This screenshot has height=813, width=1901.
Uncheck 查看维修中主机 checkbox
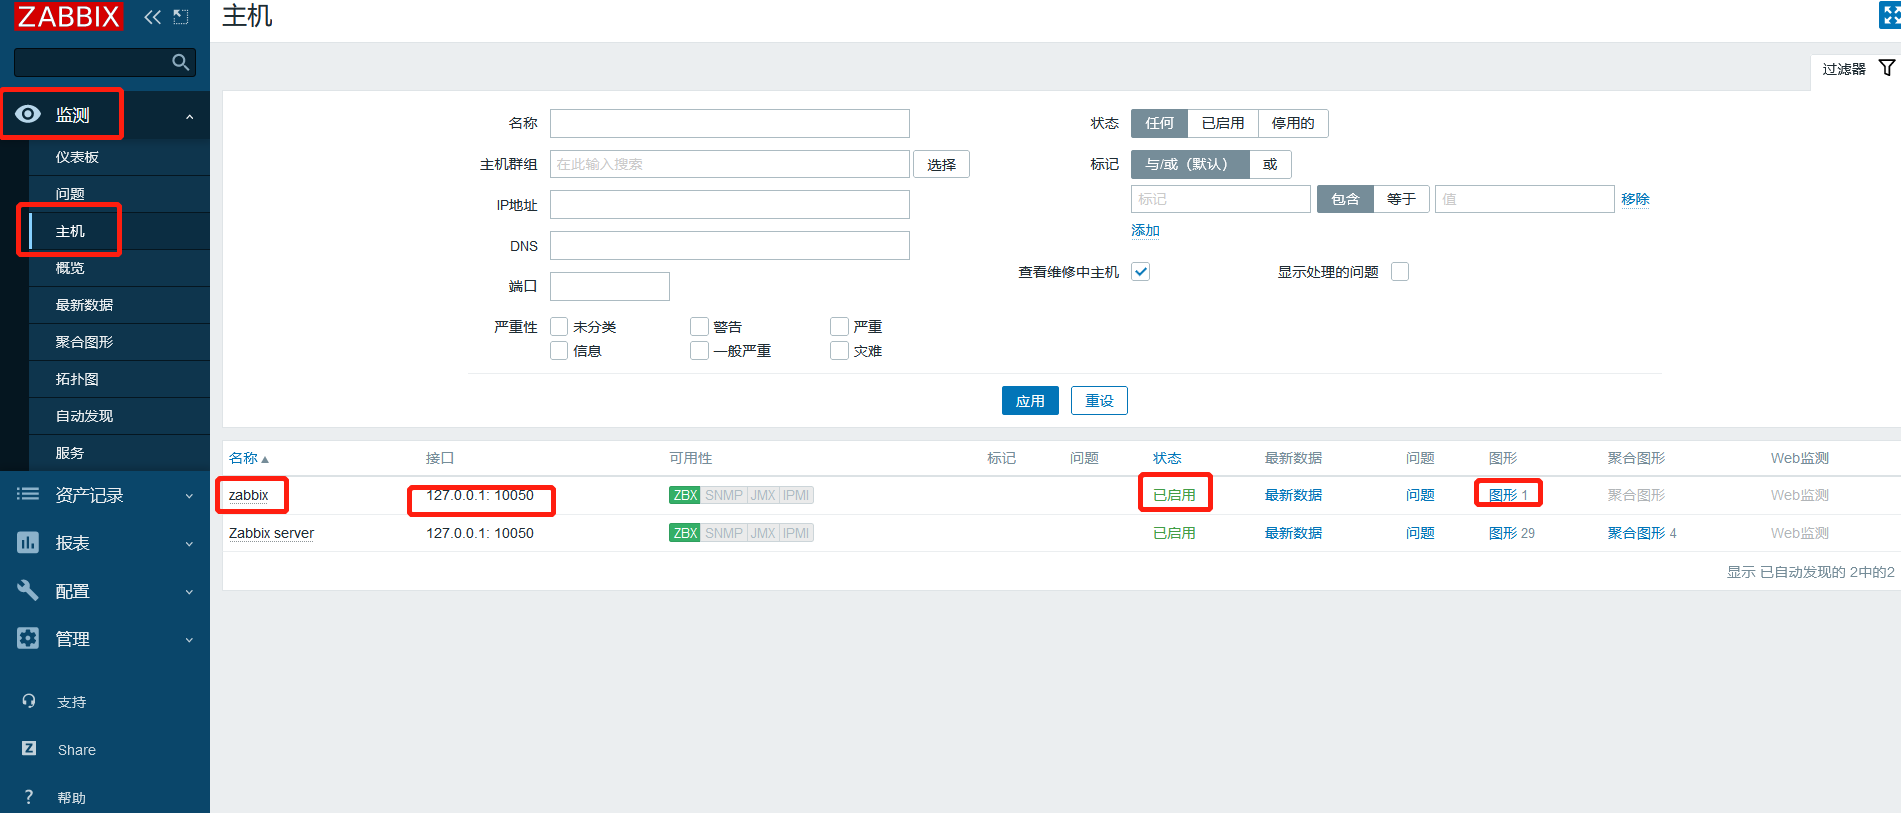point(1140,271)
